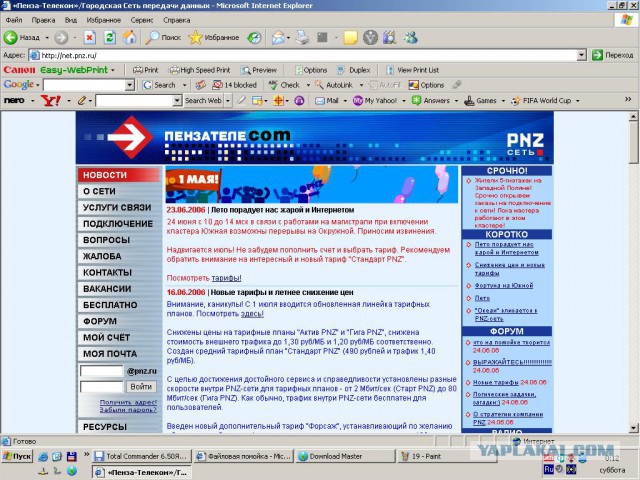Open the Правка menu
Image resolution: width=640 pixels, height=480 pixels.
pos(43,20)
